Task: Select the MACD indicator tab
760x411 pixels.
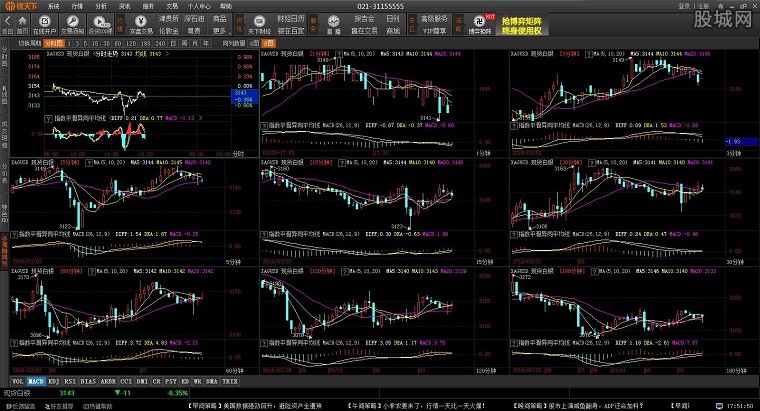Action: [x=36, y=381]
